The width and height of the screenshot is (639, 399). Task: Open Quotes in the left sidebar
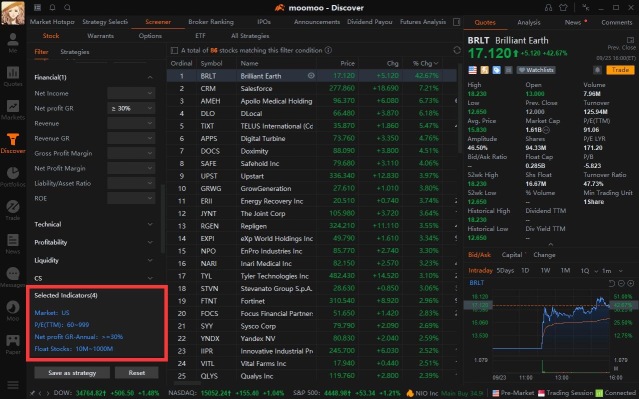coord(13,76)
